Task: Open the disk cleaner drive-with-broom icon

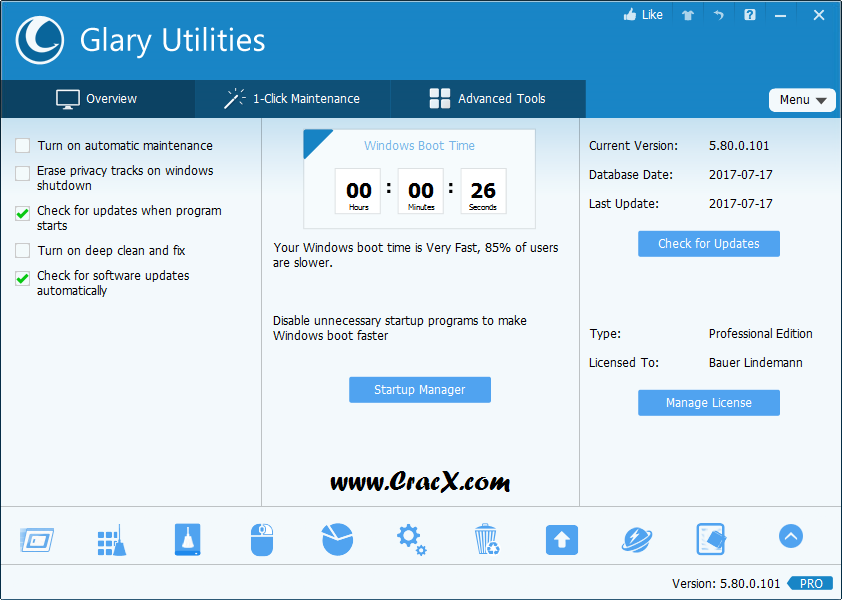Action: click(x=187, y=539)
